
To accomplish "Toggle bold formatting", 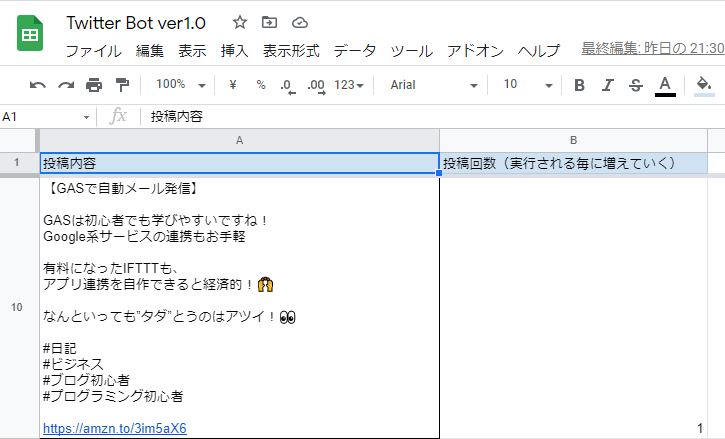I will click(579, 85).
